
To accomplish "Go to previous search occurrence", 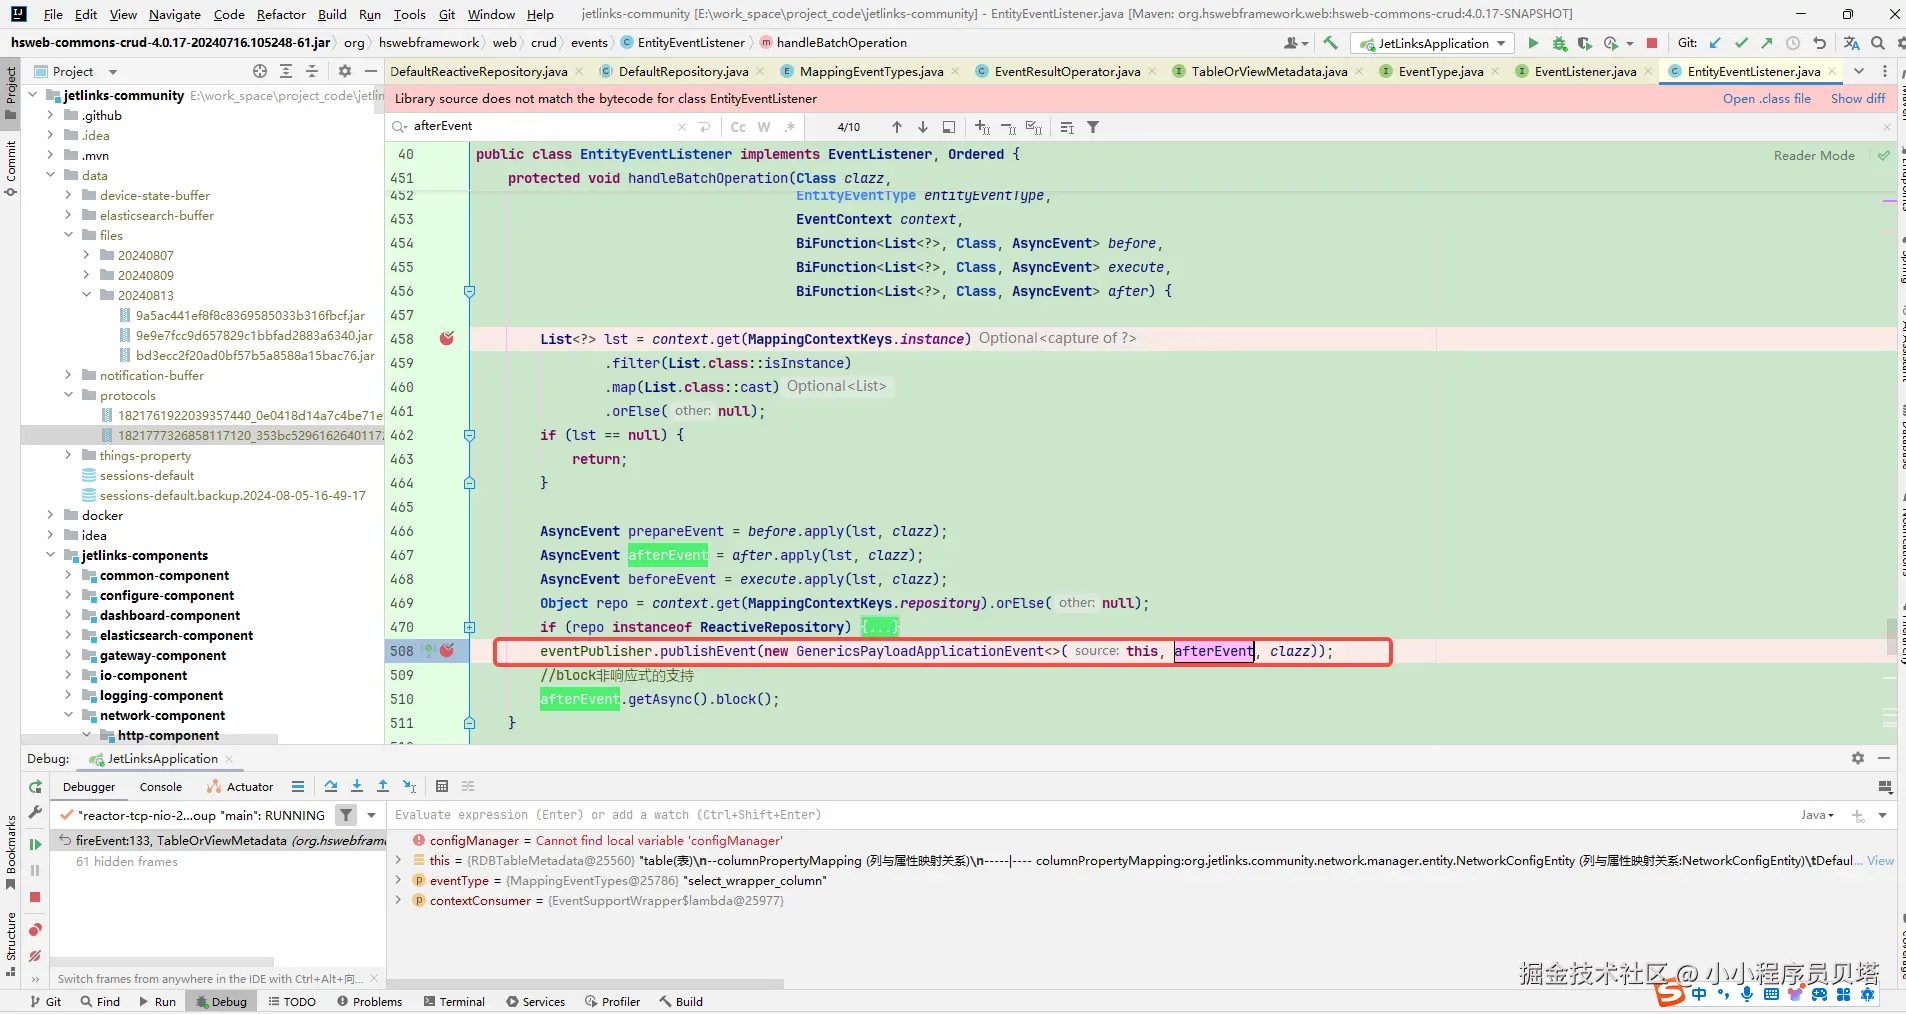I will pos(896,127).
